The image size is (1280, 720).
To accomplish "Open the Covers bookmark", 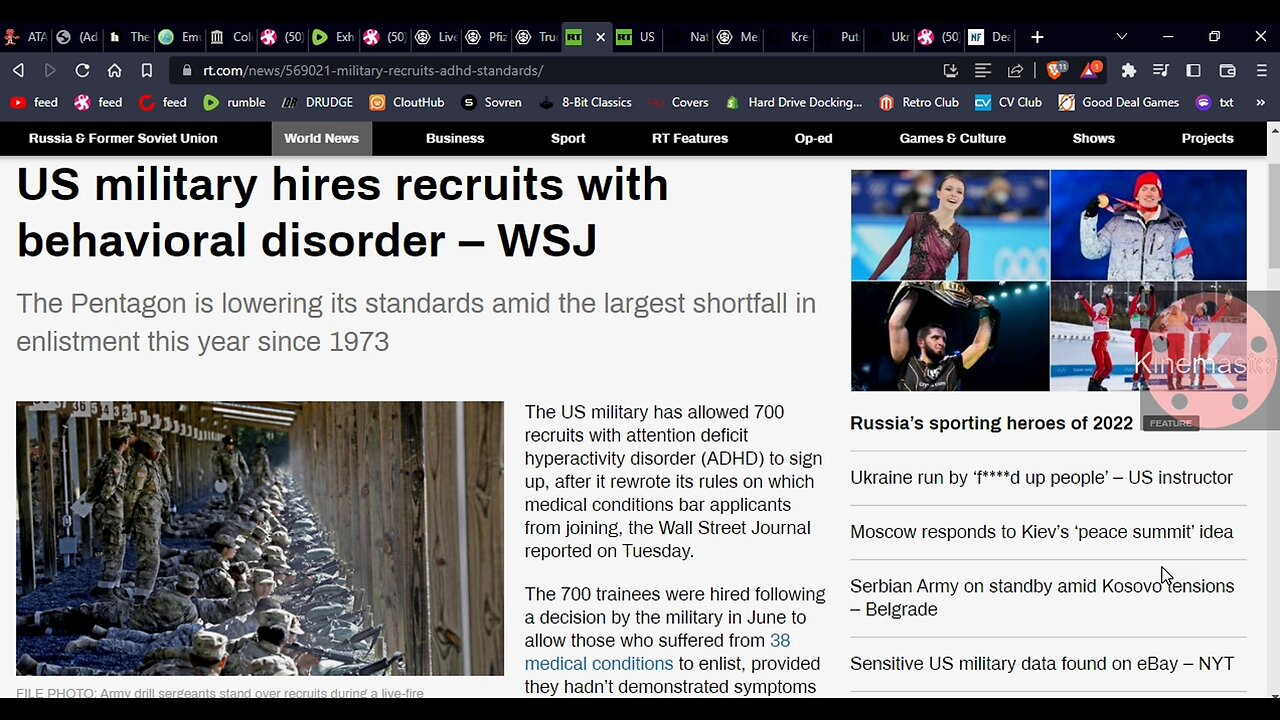I will point(678,102).
